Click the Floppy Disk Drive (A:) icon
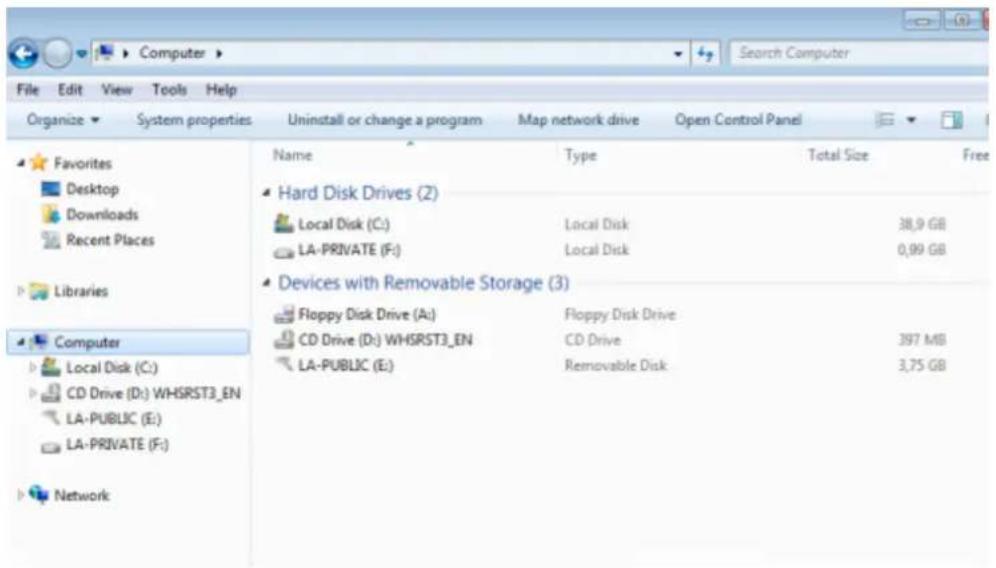Viewport: 996px width, 568px height. click(284, 314)
